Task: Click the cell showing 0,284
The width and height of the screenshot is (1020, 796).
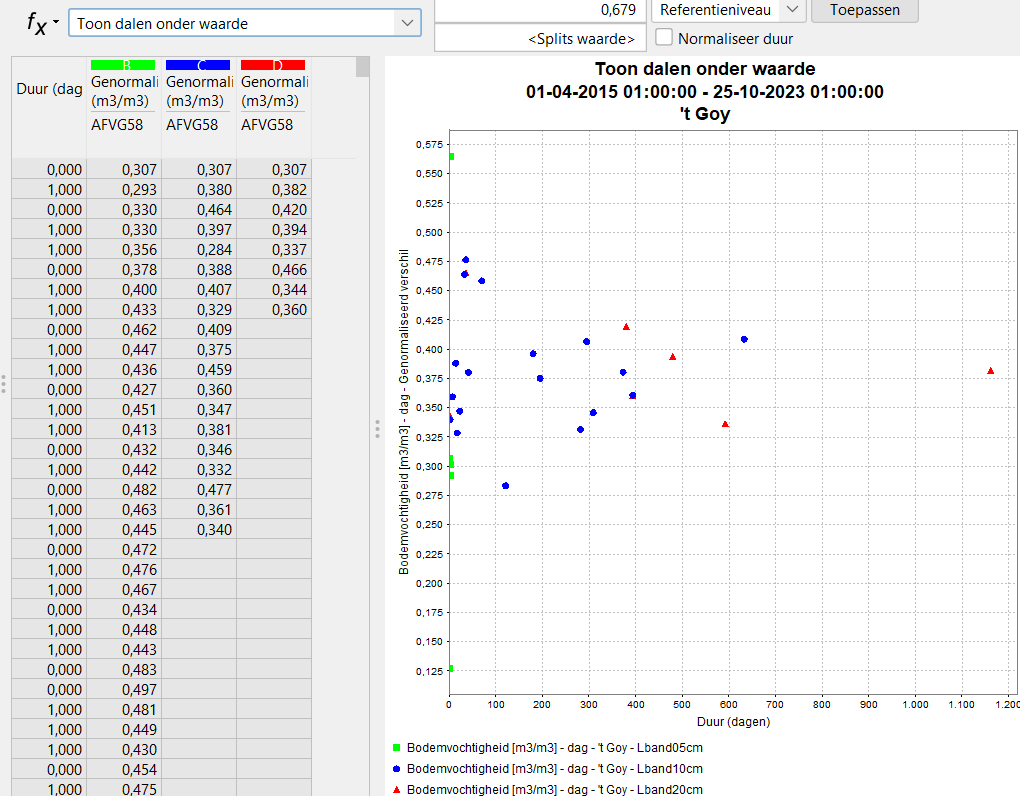Action: 198,250
